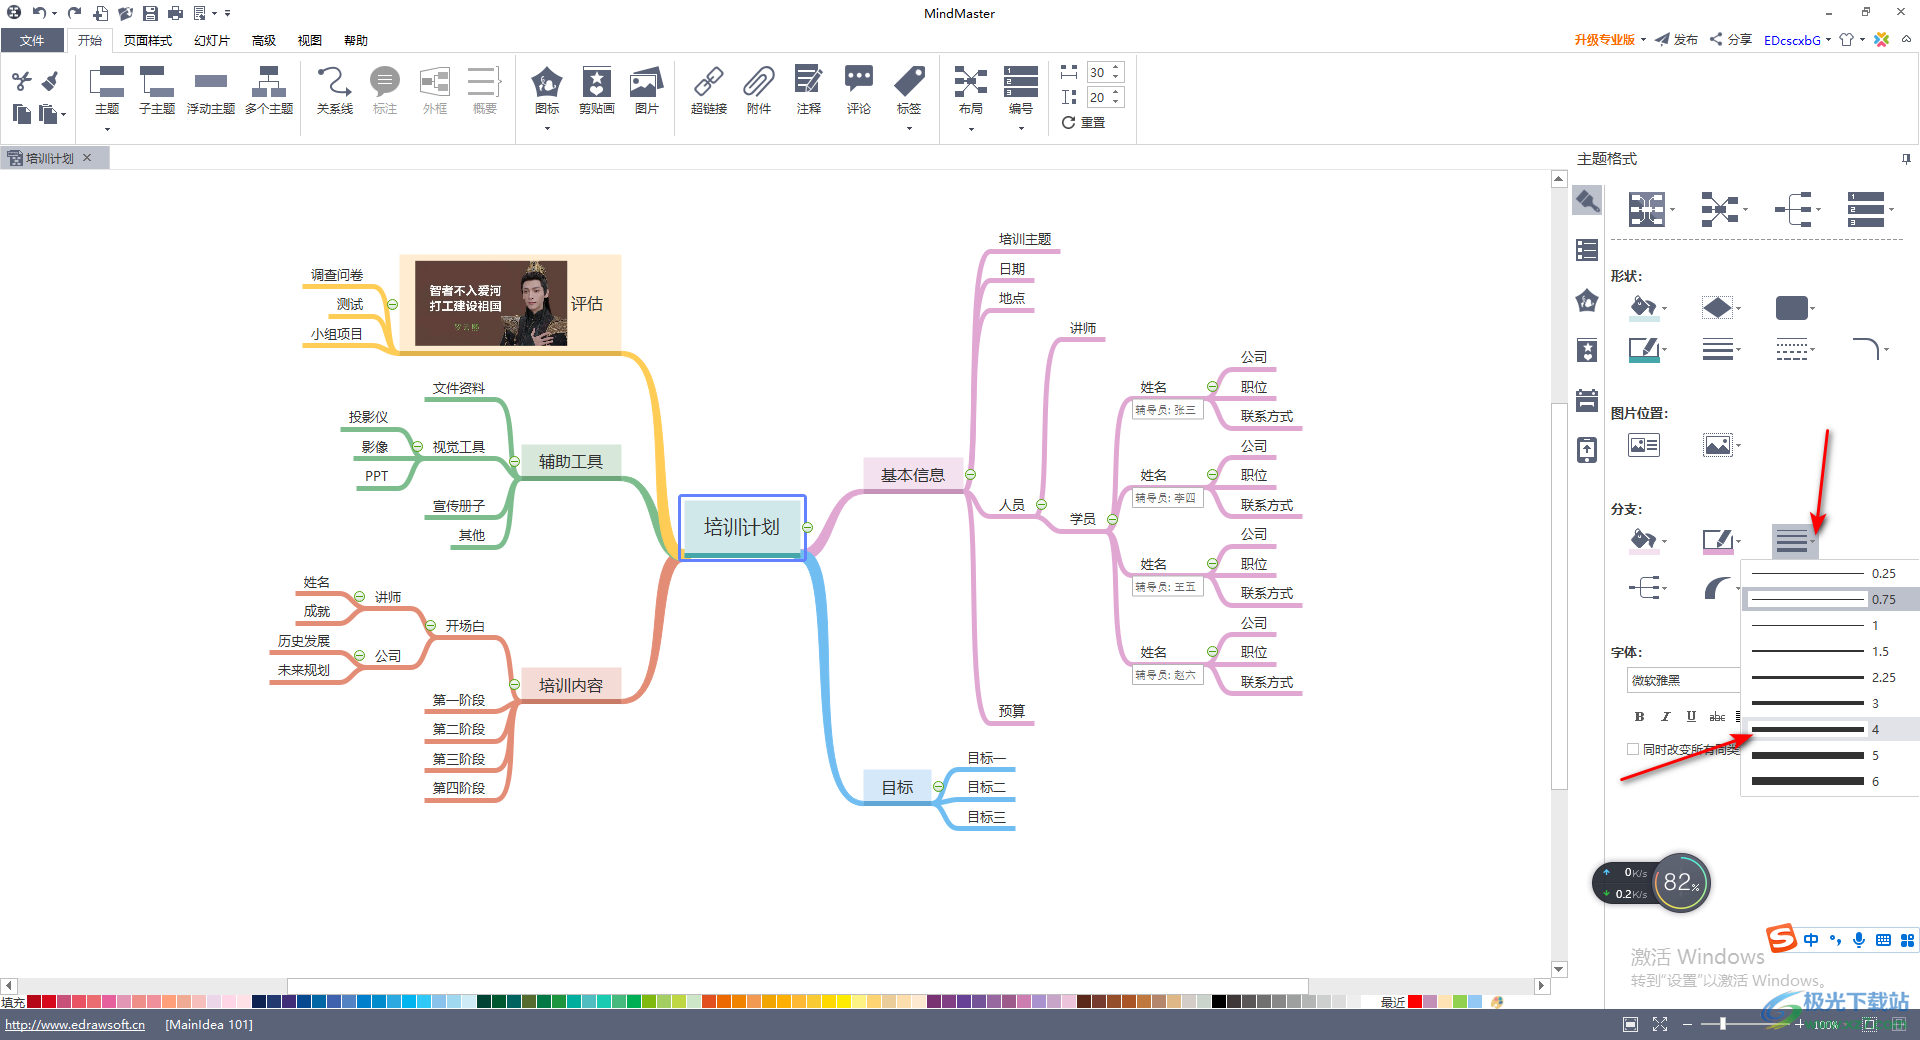
Task: Collapse the 评估 branch toggle
Action: (392, 304)
